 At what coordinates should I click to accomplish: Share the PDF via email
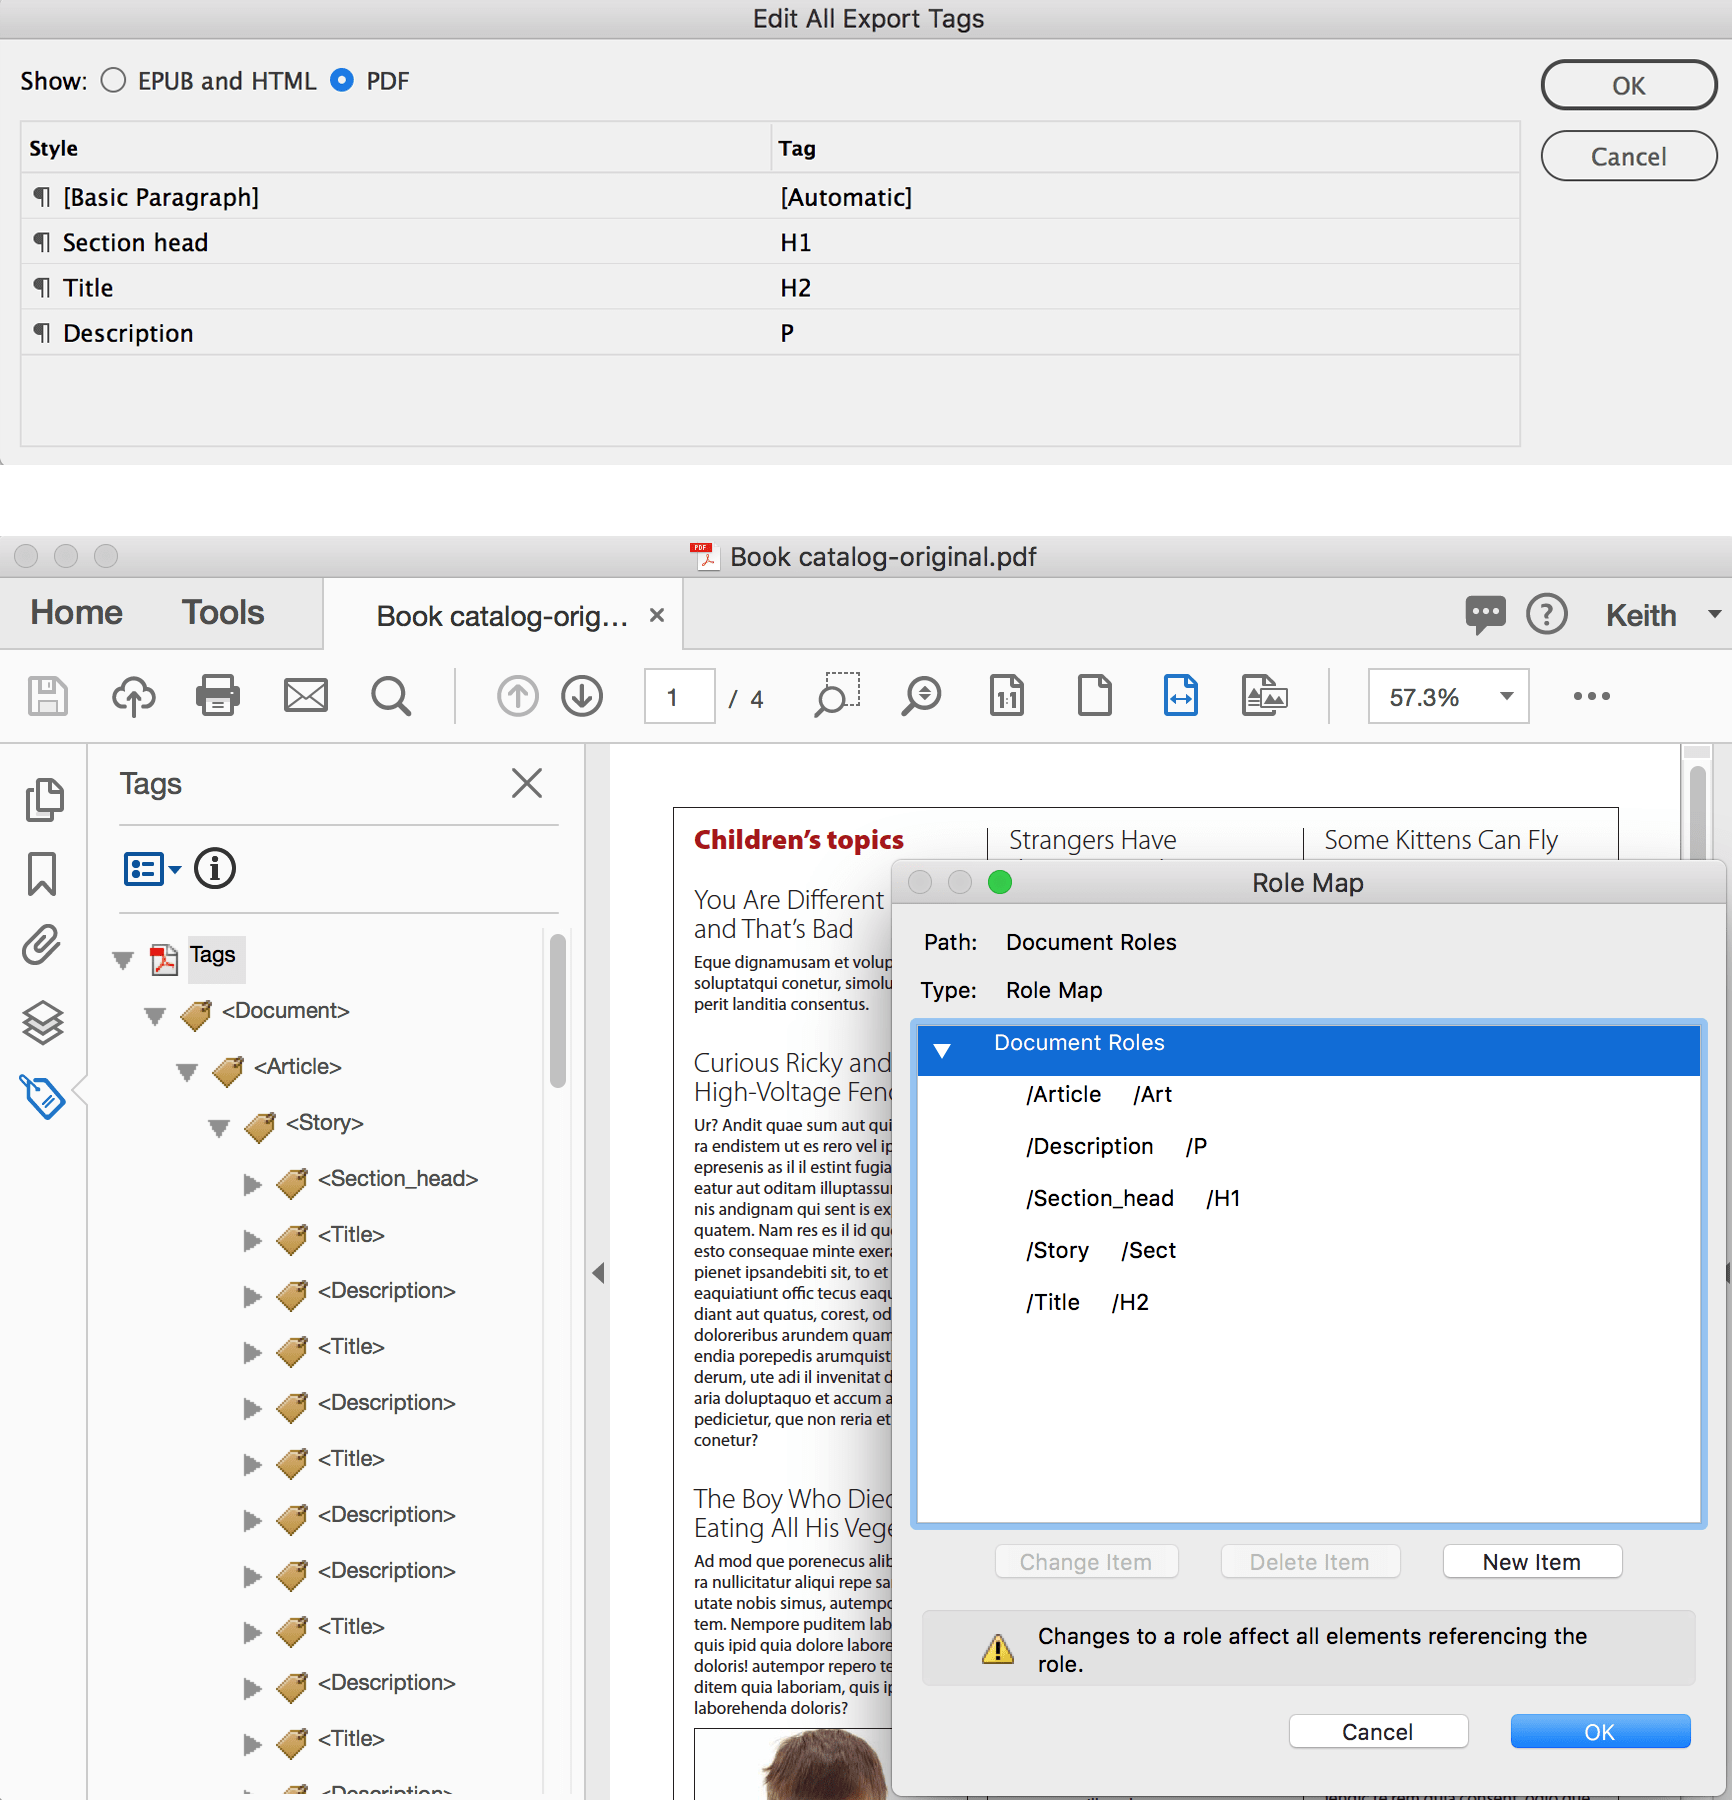[x=305, y=695]
